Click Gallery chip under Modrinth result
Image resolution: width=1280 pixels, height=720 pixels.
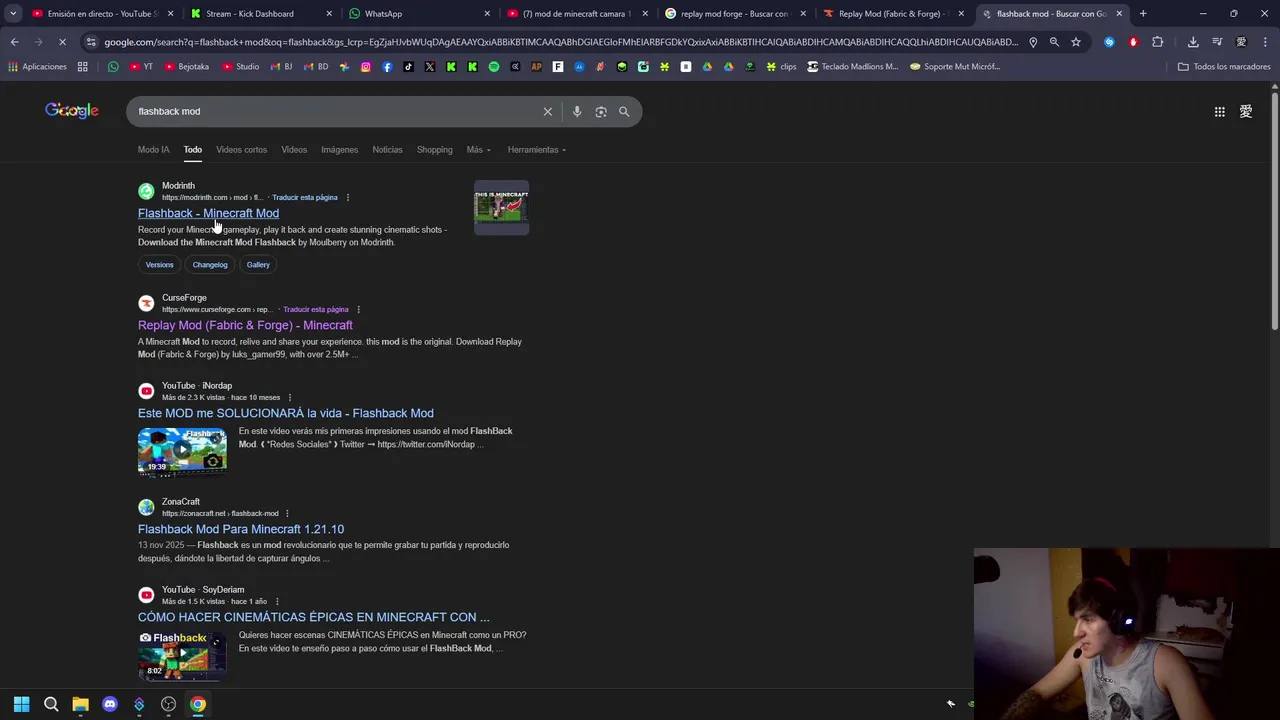click(258, 265)
